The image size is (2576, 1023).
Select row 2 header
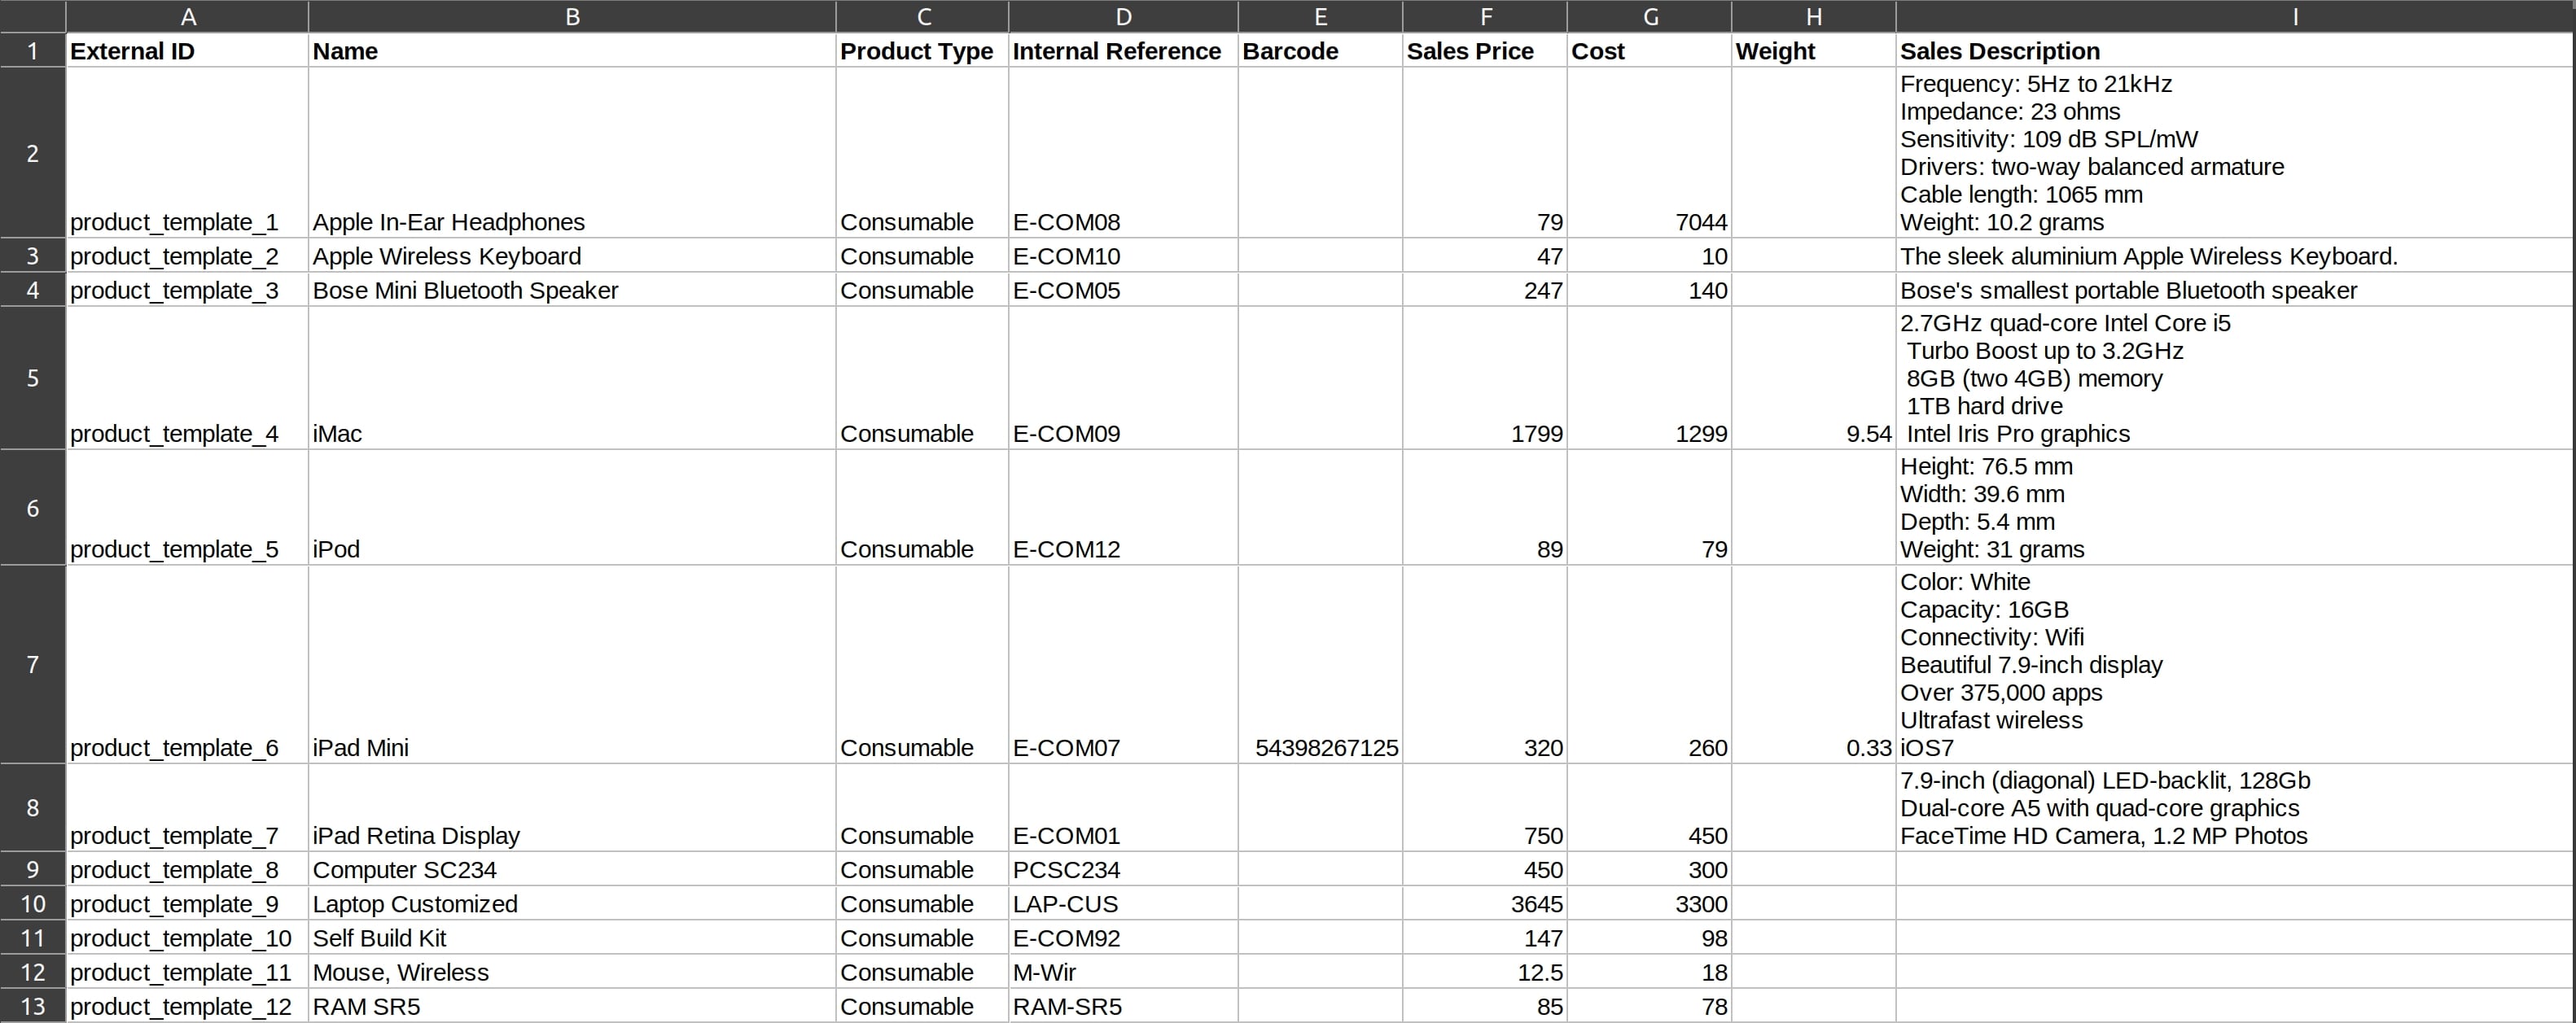(33, 153)
